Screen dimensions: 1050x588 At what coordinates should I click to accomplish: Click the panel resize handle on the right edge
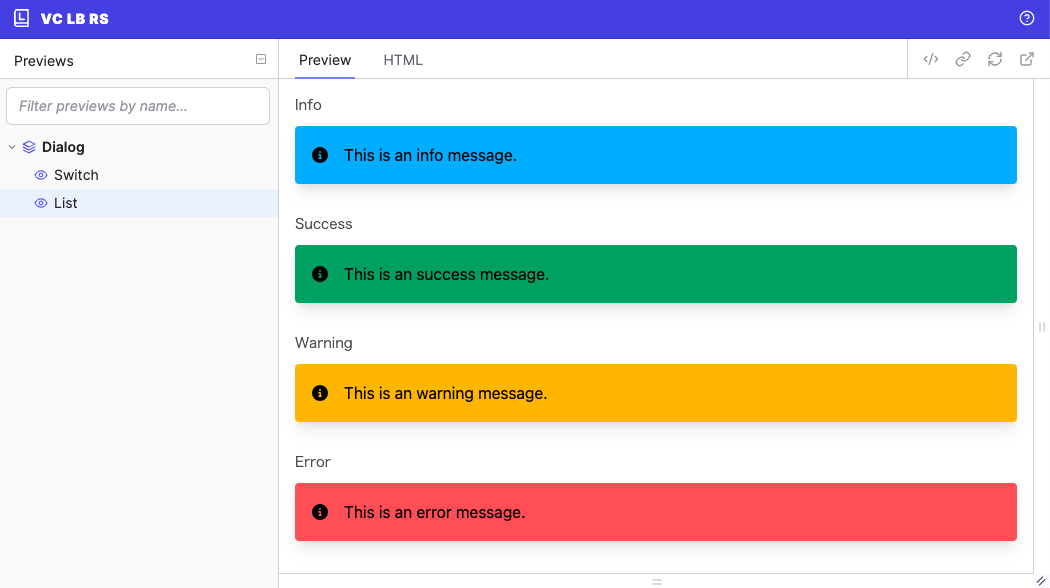pos(1041,327)
